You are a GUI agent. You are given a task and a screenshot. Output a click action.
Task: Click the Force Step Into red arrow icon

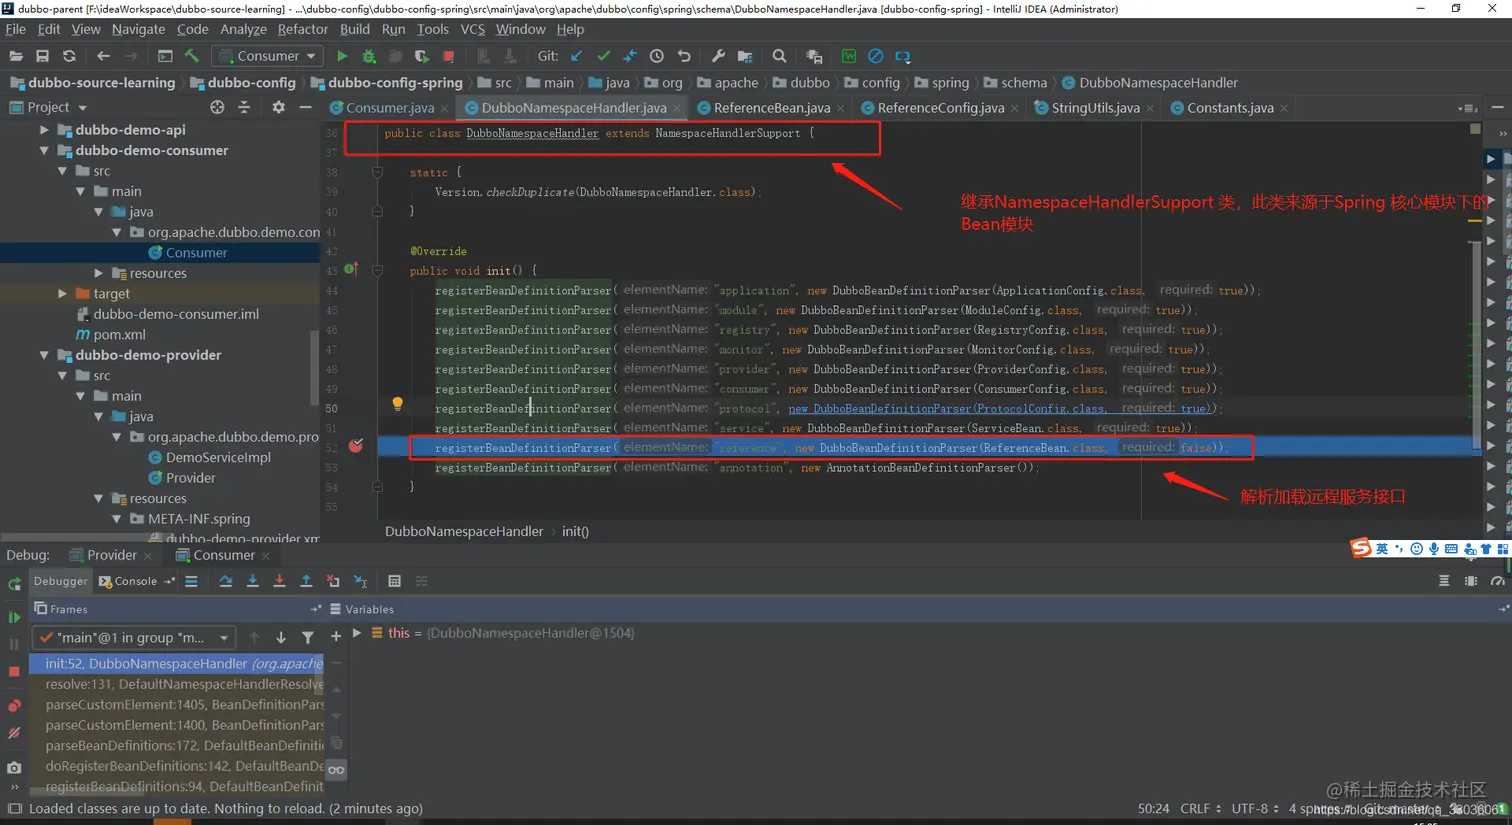[279, 581]
